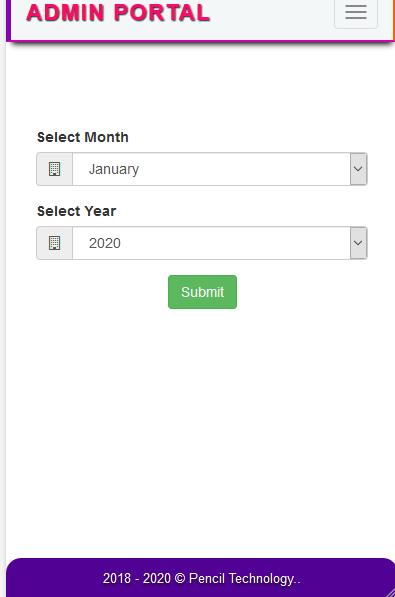
Task: Expand the month dropdown arrow
Action: tap(358, 169)
